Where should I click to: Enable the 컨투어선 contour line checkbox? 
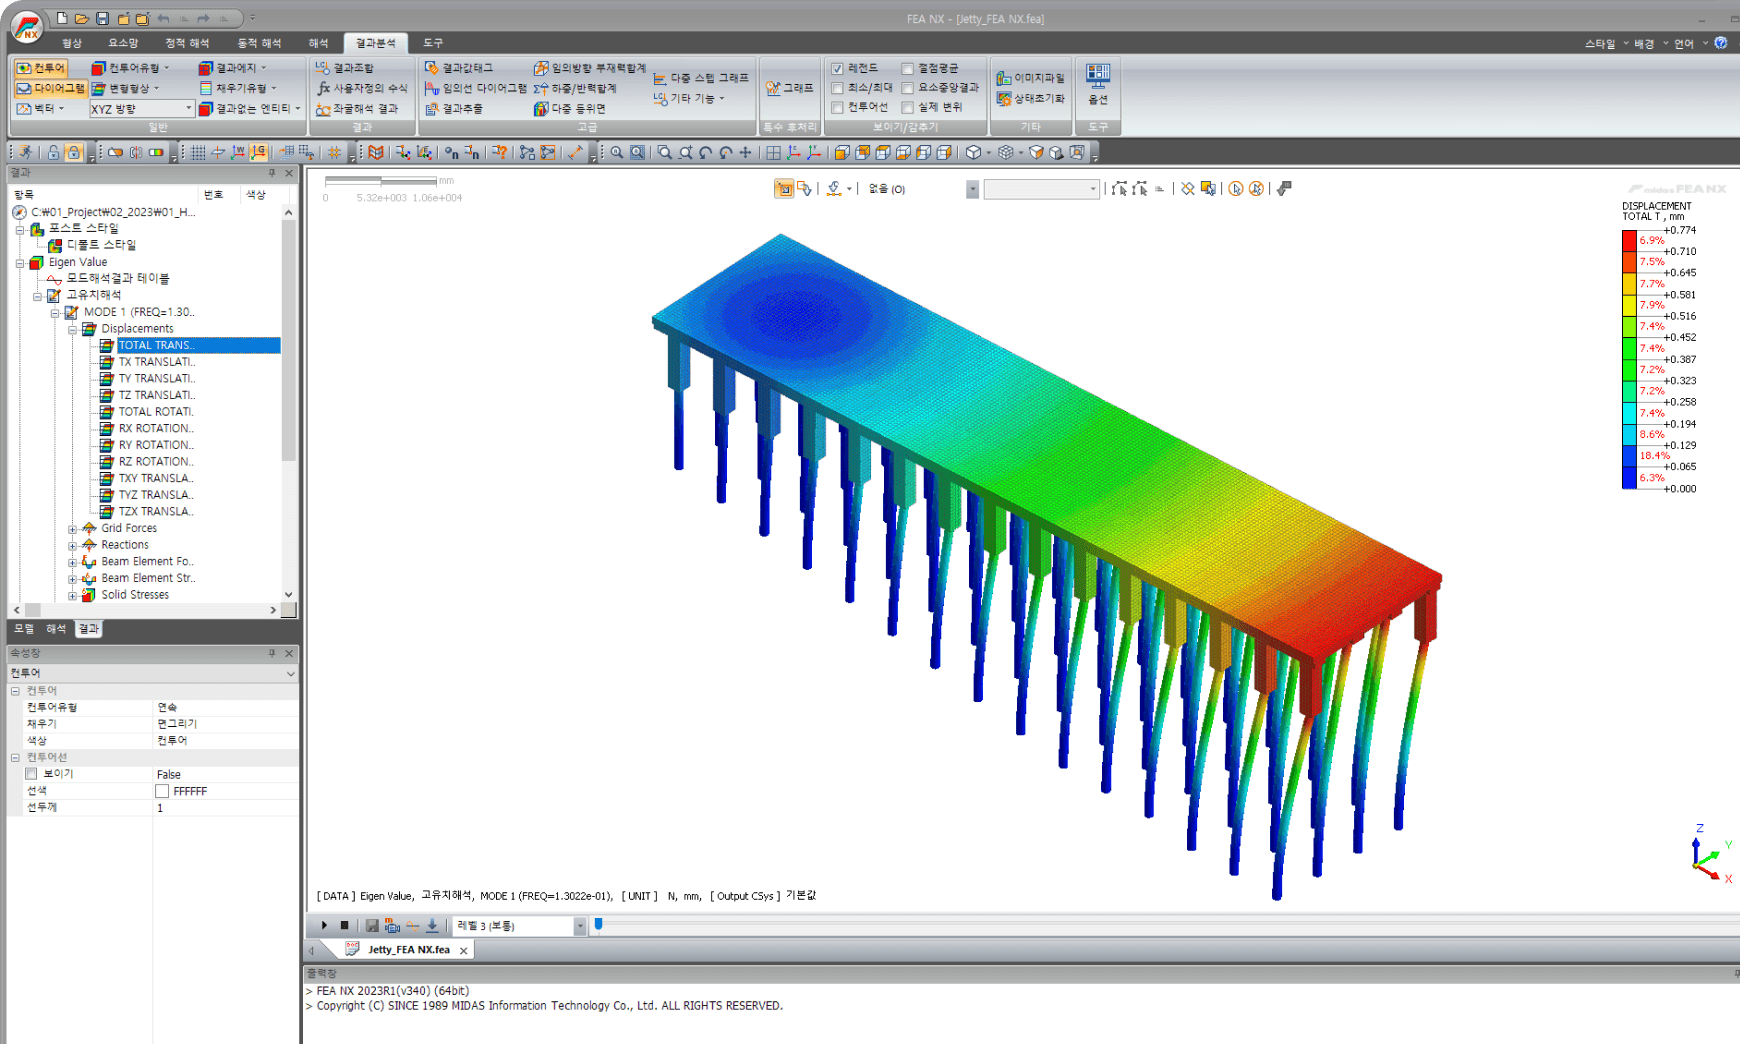[837, 107]
